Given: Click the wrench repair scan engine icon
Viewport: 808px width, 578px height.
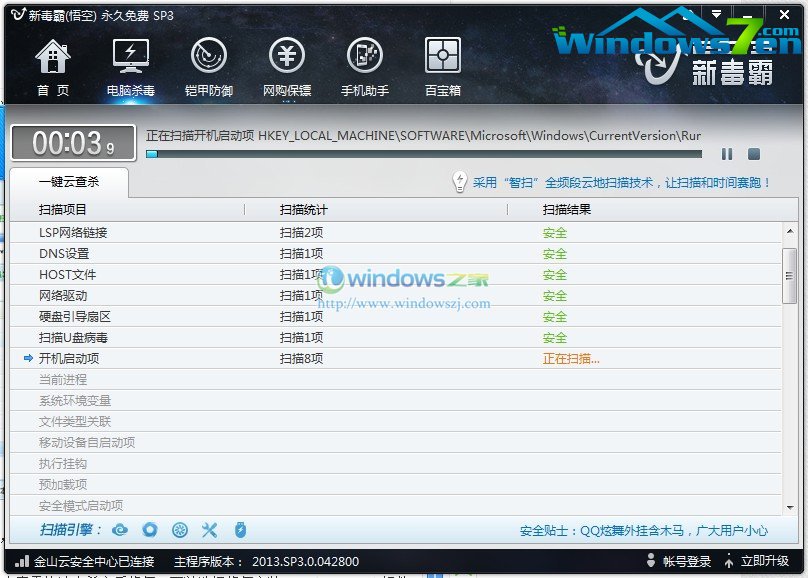Looking at the screenshot, I should [209, 530].
